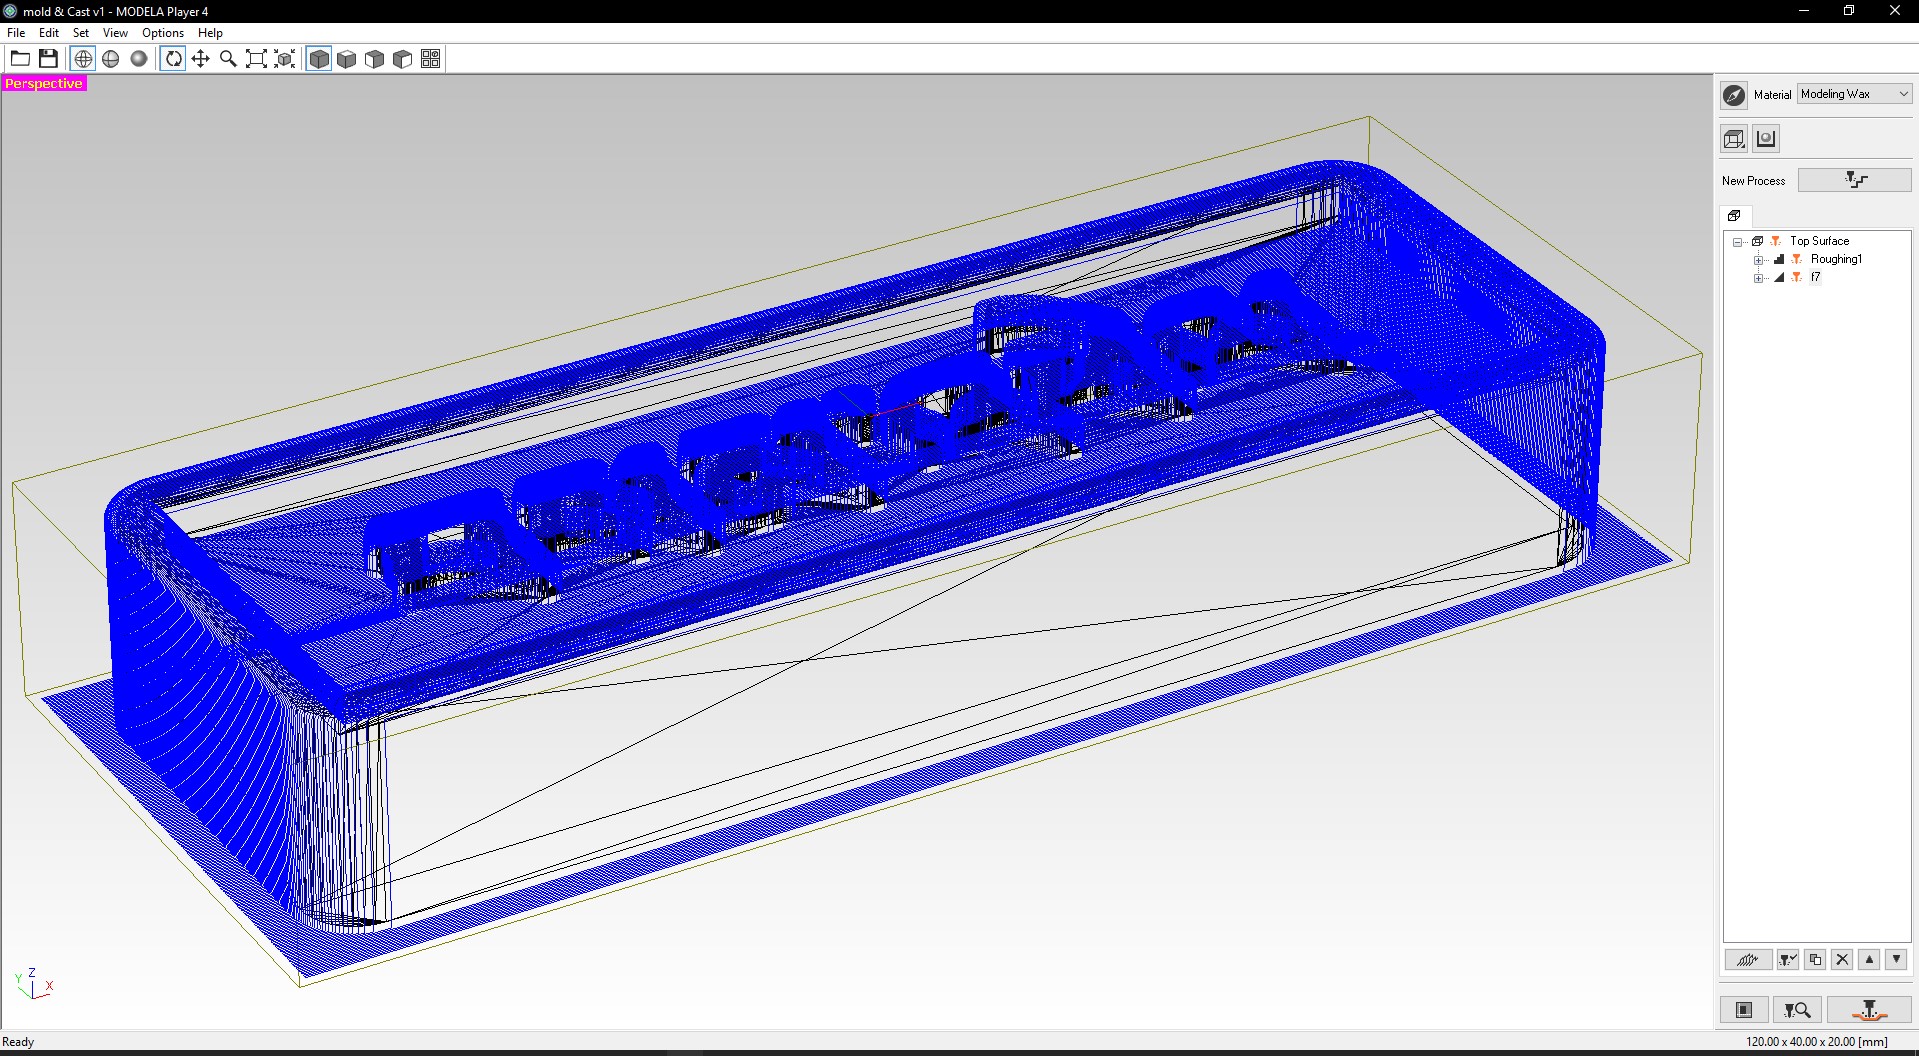1919x1056 pixels.
Task: Move the selected process up
Action: click(x=1869, y=959)
